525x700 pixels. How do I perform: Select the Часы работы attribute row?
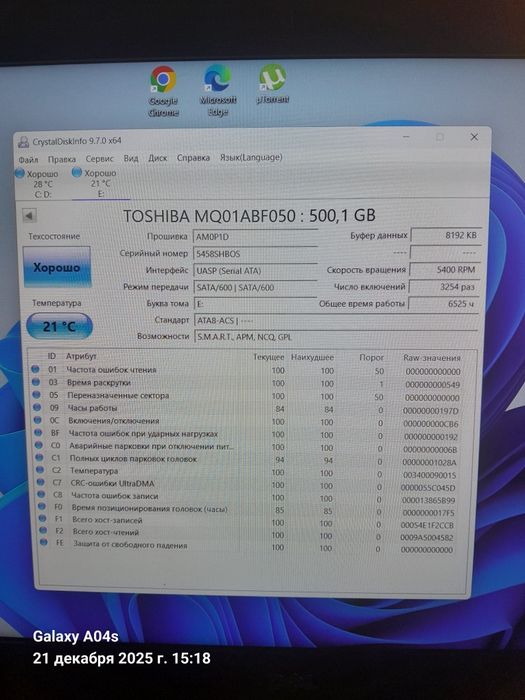click(246, 408)
